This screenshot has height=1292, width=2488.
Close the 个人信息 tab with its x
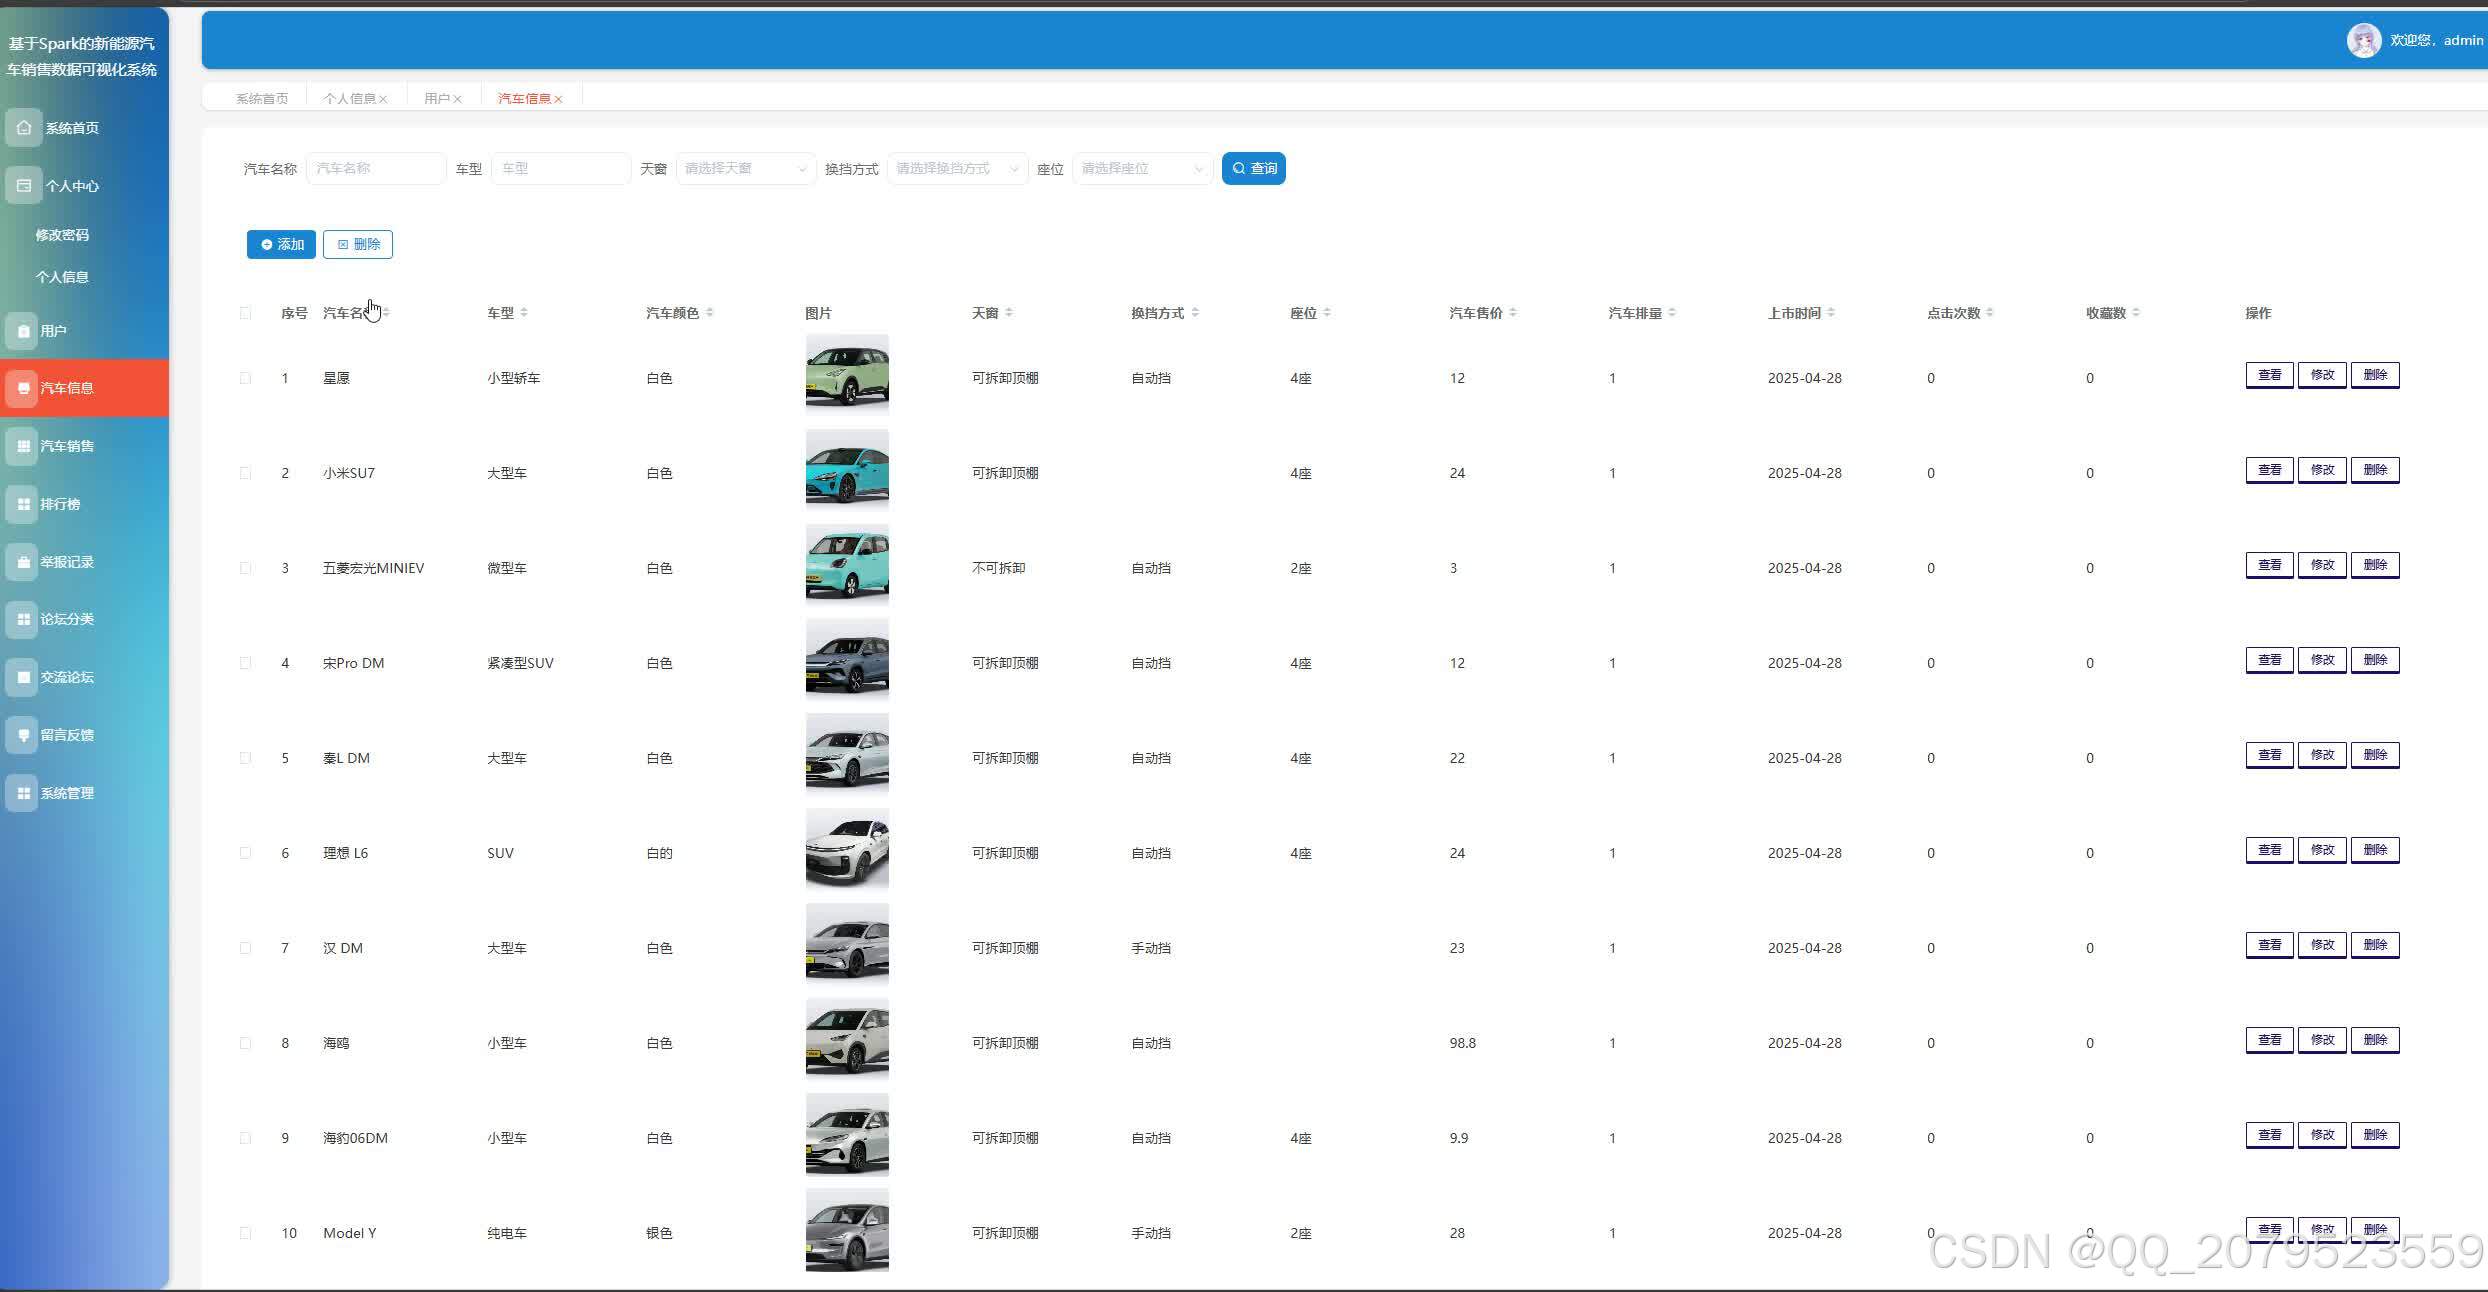pyautogui.click(x=383, y=100)
